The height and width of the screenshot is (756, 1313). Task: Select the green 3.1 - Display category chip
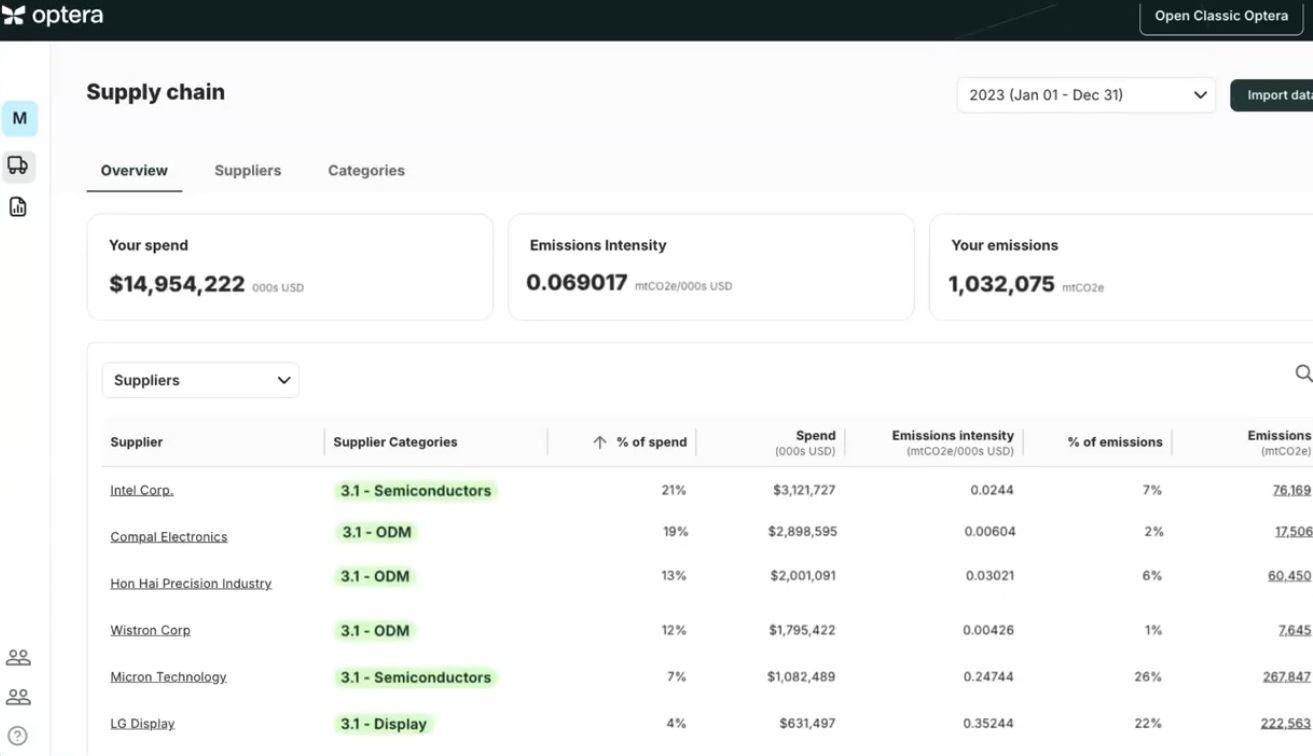tap(383, 723)
